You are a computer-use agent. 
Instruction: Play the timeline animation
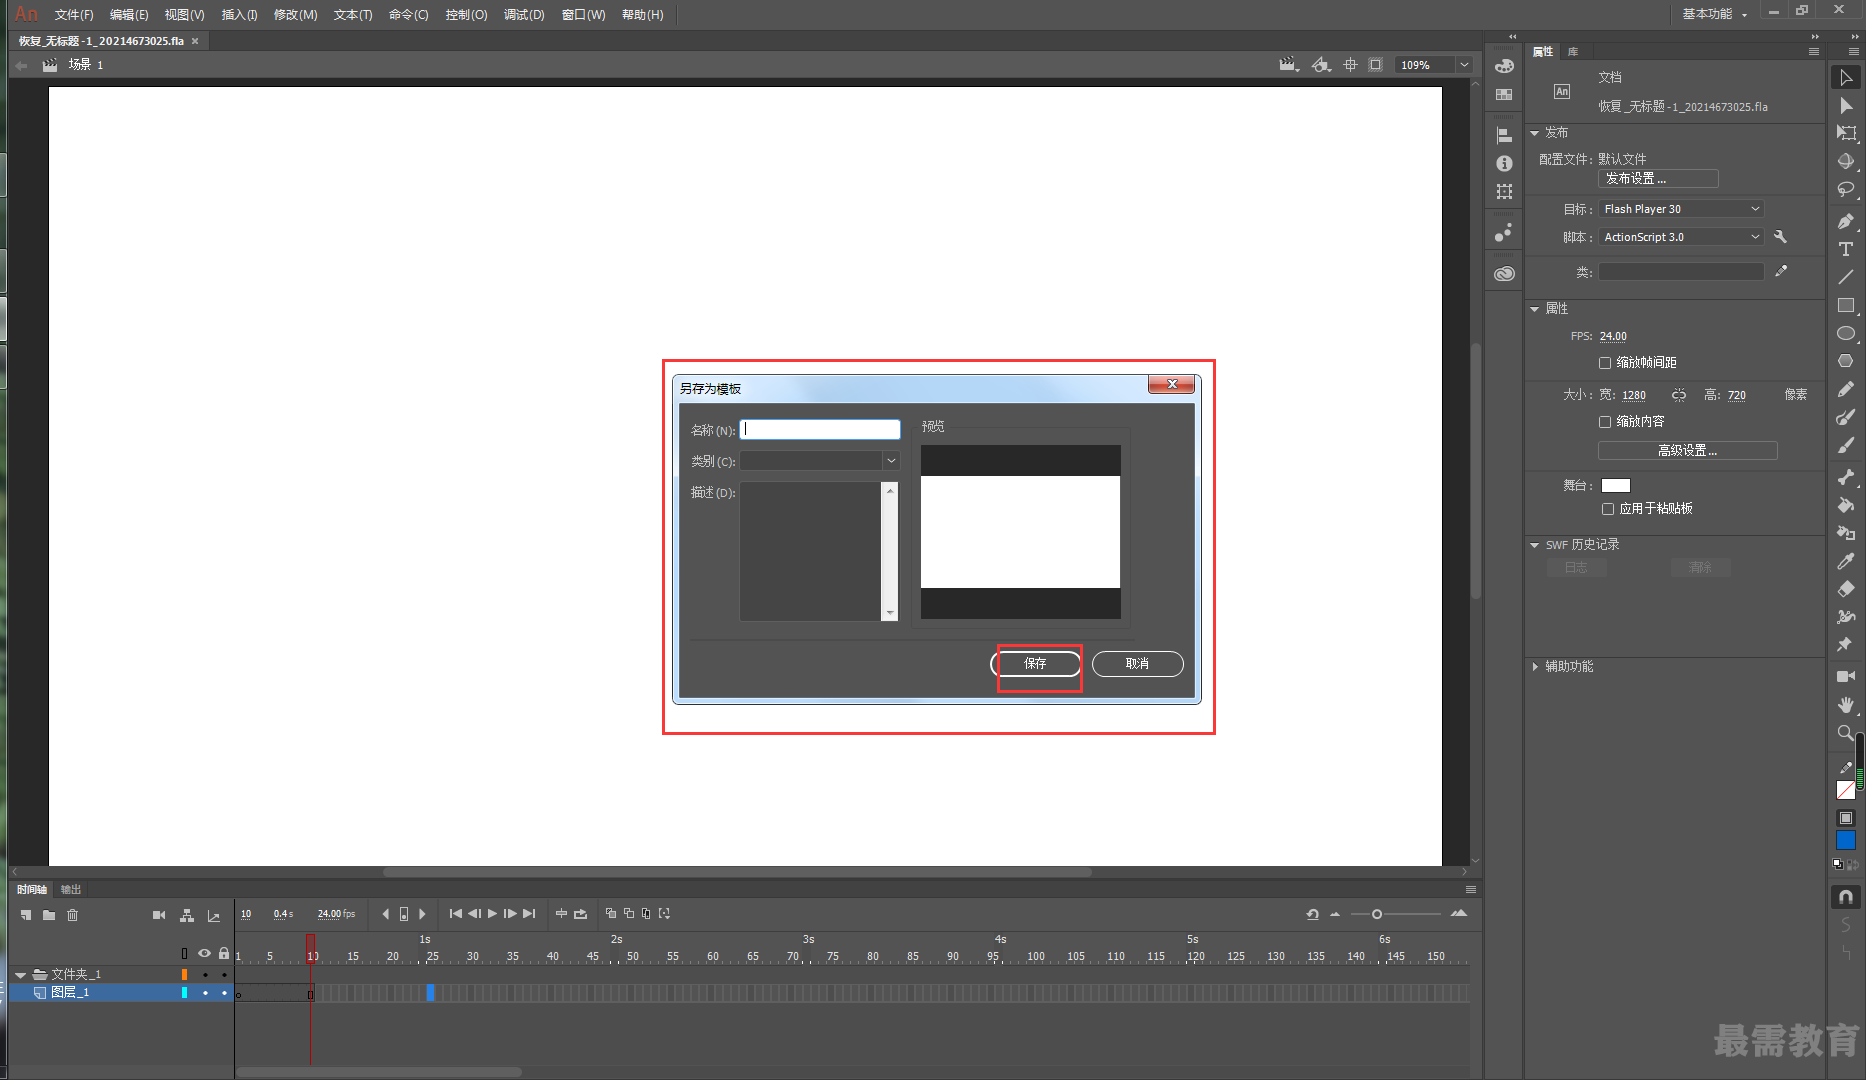[x=492, y=914]
